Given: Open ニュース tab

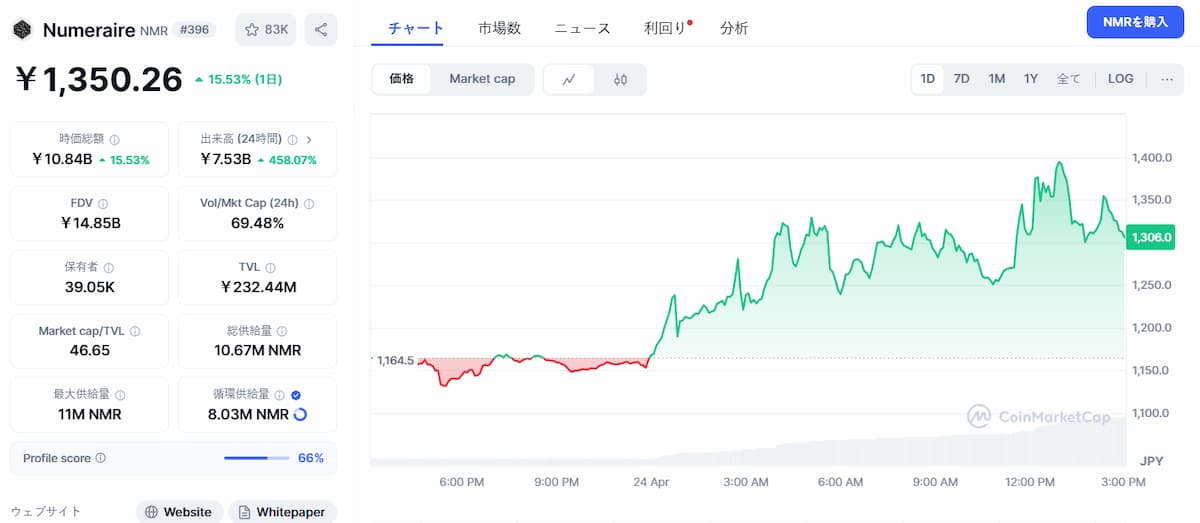Looking at the screenshot, I should pyautogui.click(x=582, y=28).
